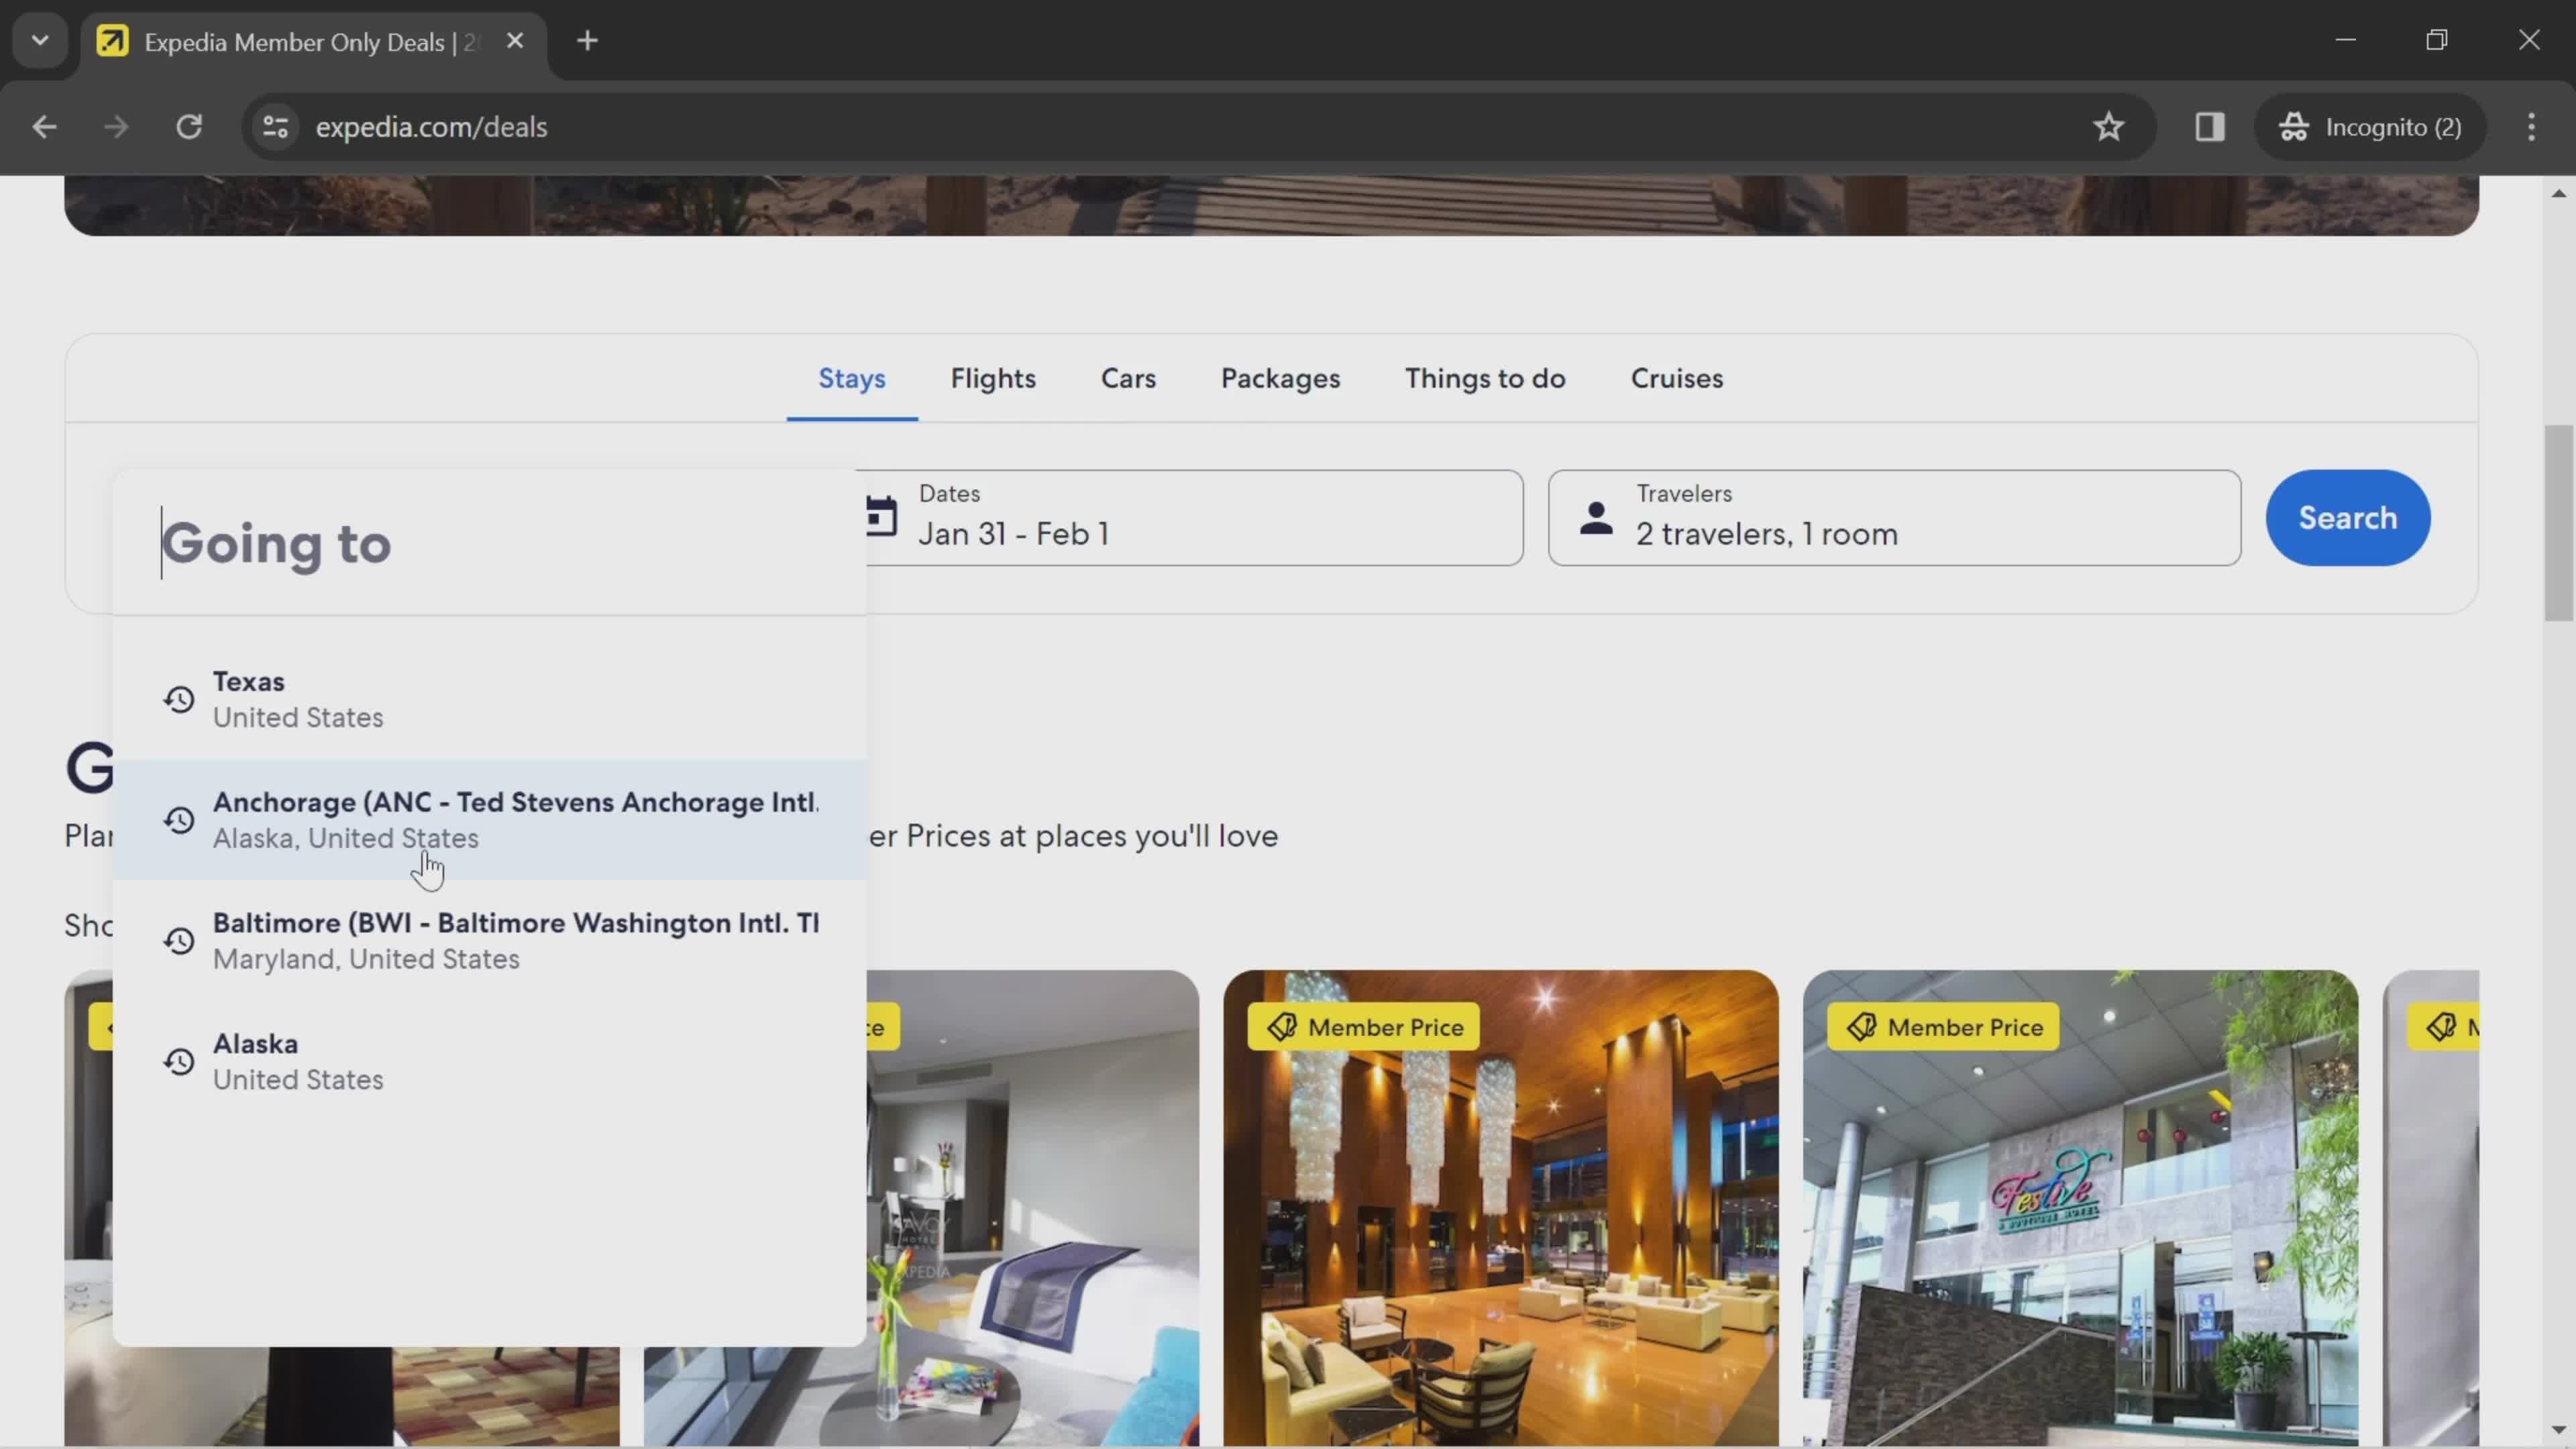Reload the current page
This screenshot has width=2576, height=1449.
(189, 127)
